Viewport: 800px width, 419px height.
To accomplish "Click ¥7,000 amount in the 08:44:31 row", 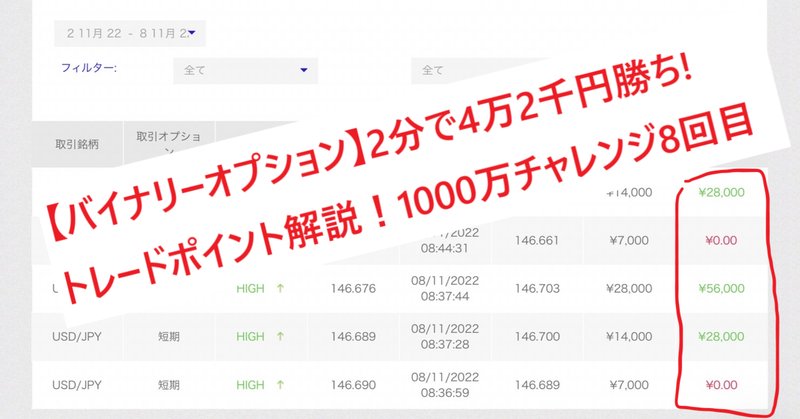I will (629, 240).
